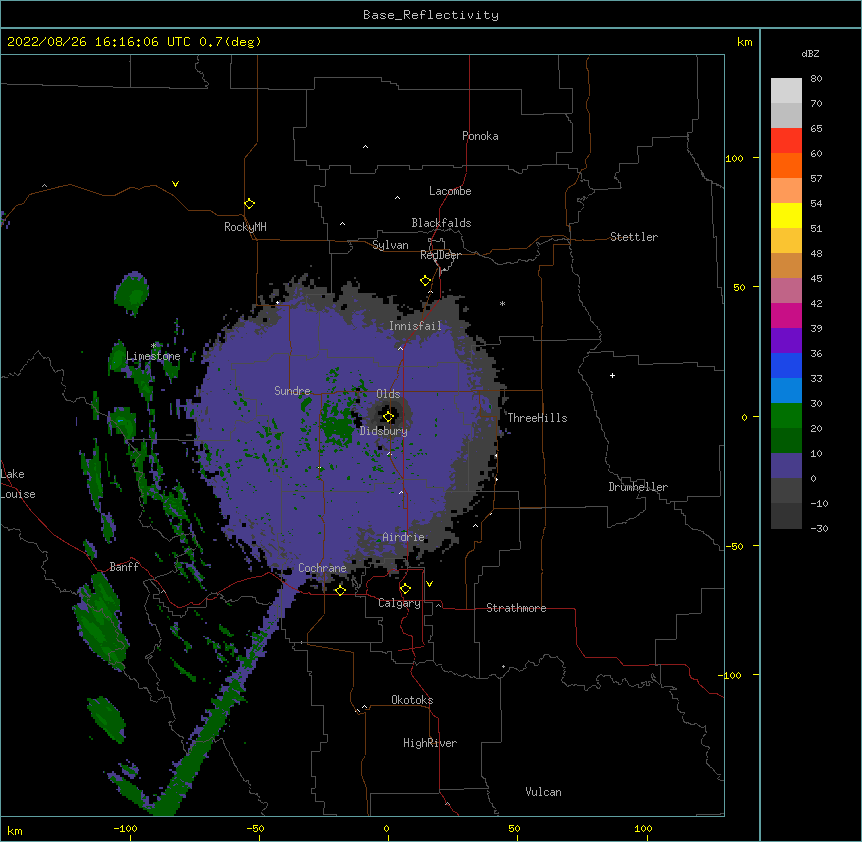
Task: Click the HighRiver town label
Action: pos(430,743)
